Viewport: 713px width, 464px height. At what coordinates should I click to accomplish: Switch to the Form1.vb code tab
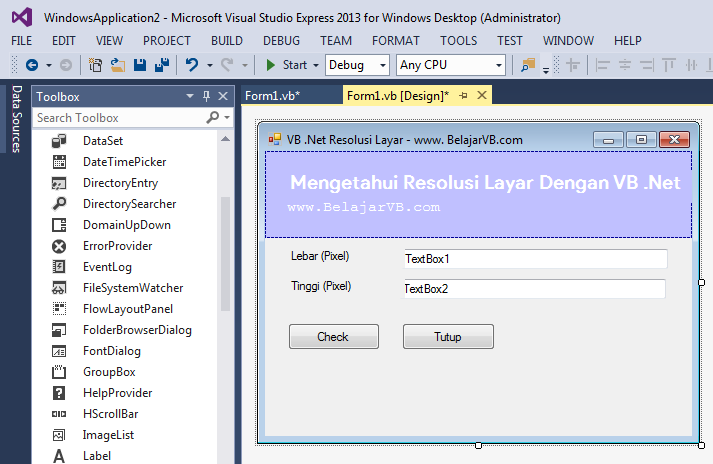pos(272,96)
